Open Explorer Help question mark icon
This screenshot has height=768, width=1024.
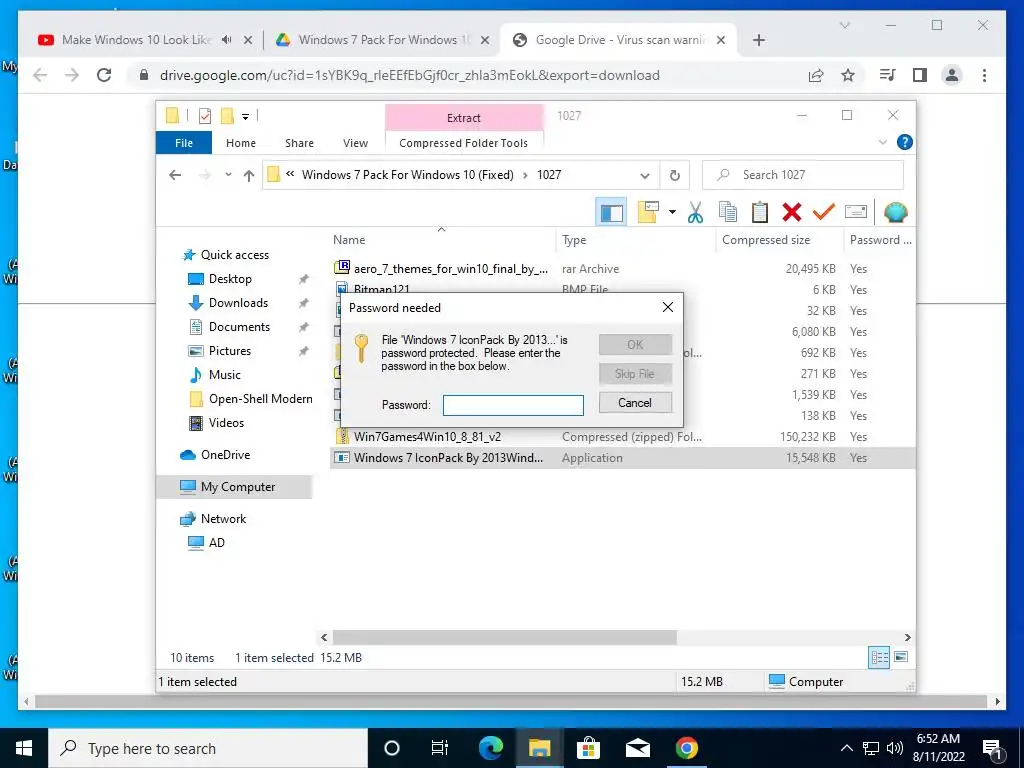tap(904, 142)
